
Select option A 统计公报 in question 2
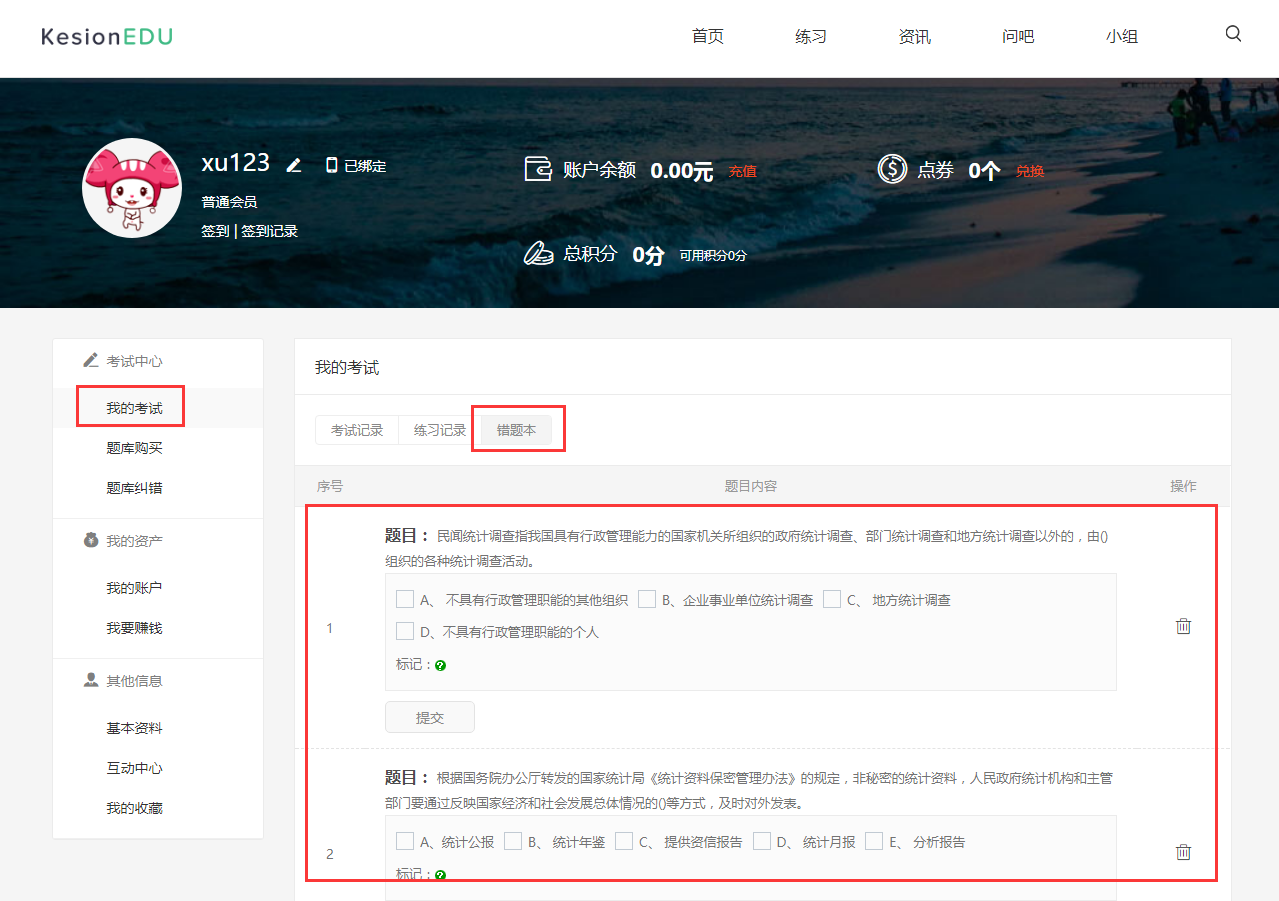(x=405, y=841)
